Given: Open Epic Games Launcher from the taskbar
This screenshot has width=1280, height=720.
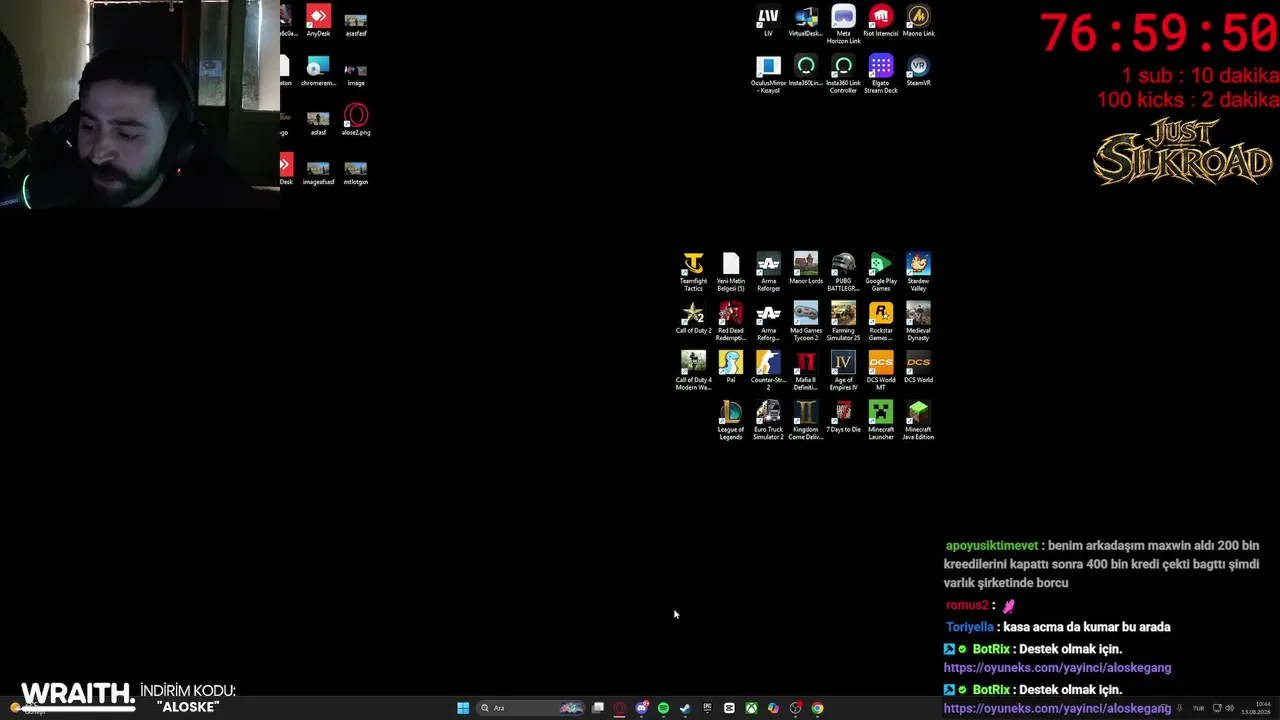Looking at the screenshot, I should pos(707,708).
